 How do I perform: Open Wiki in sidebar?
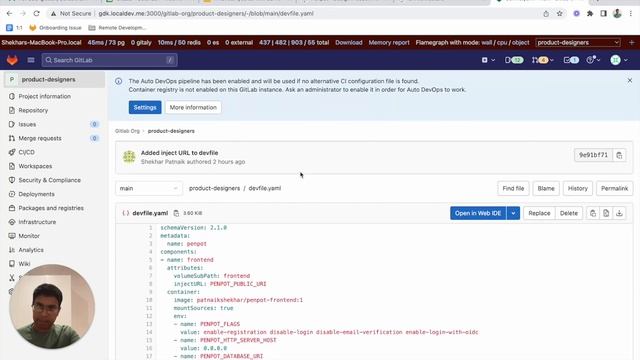click(x=24, y=264)
